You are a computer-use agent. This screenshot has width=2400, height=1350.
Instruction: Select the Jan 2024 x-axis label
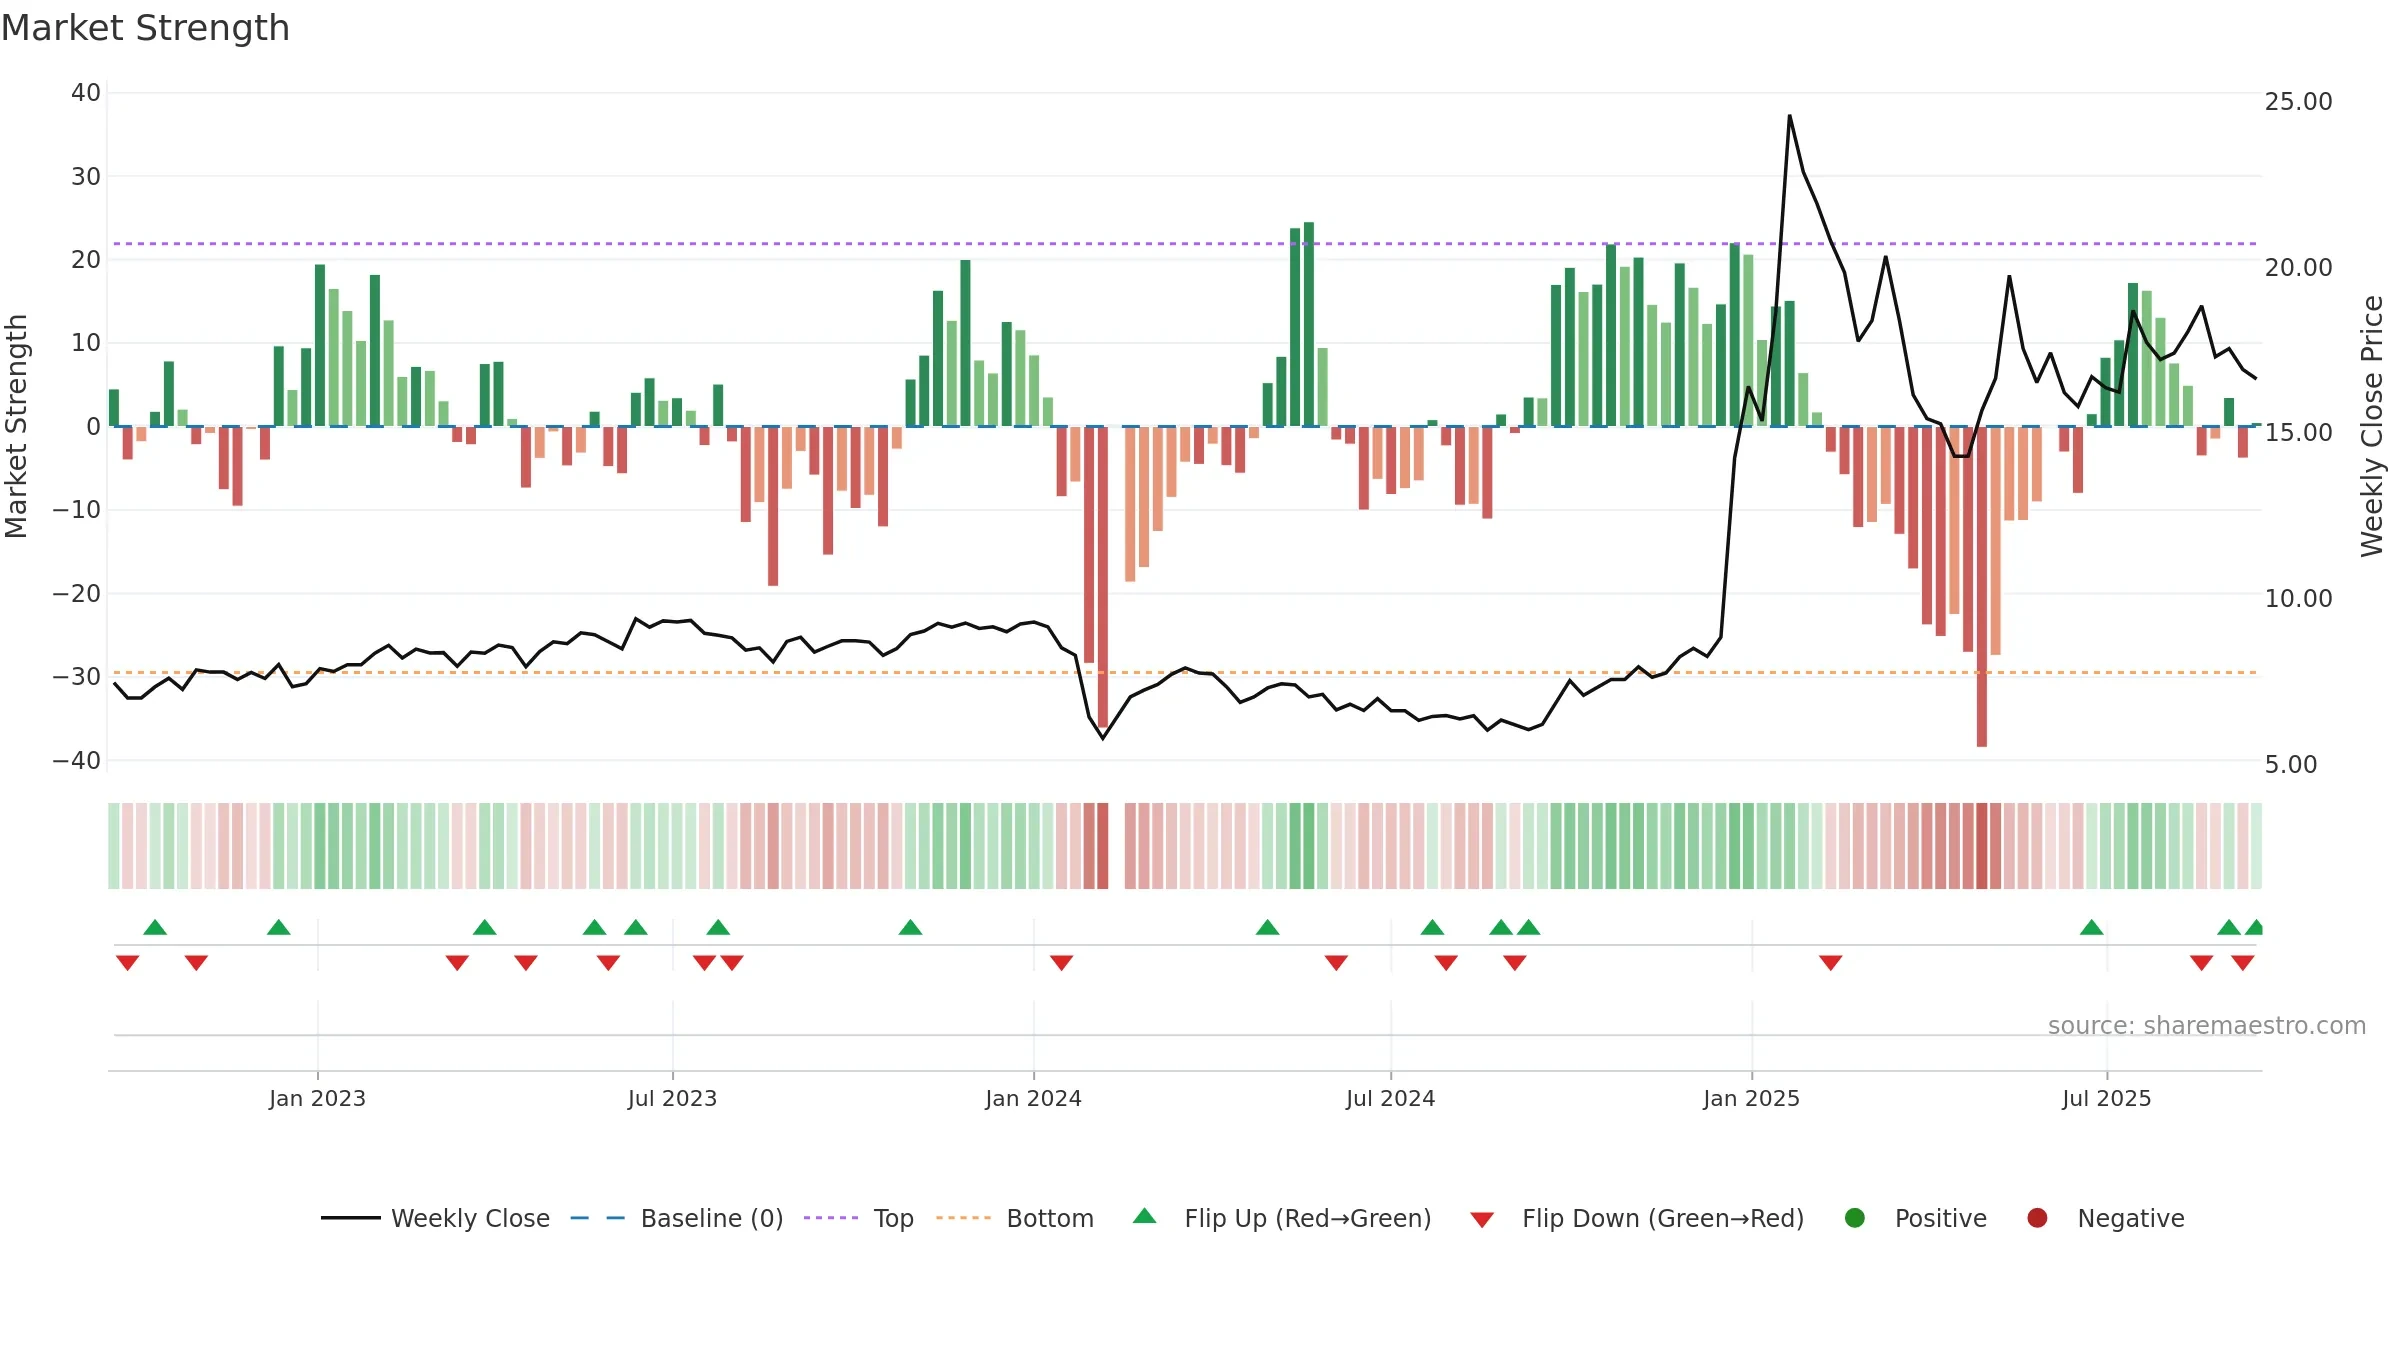click(x=1033, y=1098)
